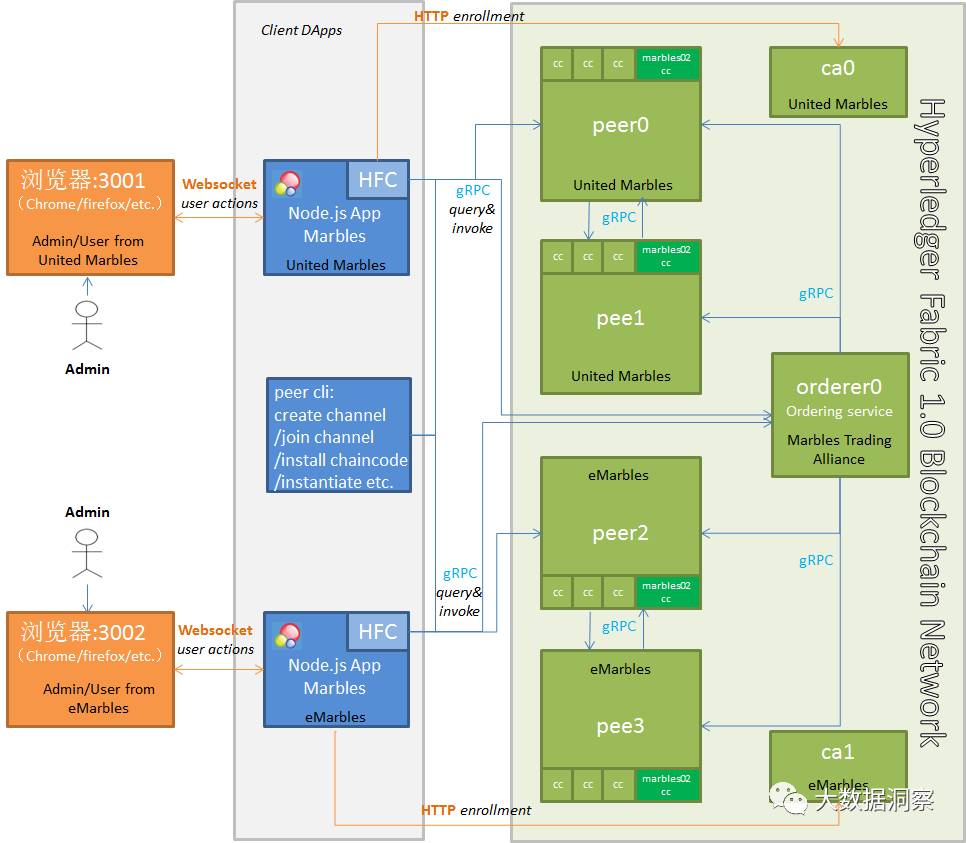The height and width of the screenshot is (843, 966).
Task: Click gRPC label between peer2 and pee3
Action: coord(619,627)
